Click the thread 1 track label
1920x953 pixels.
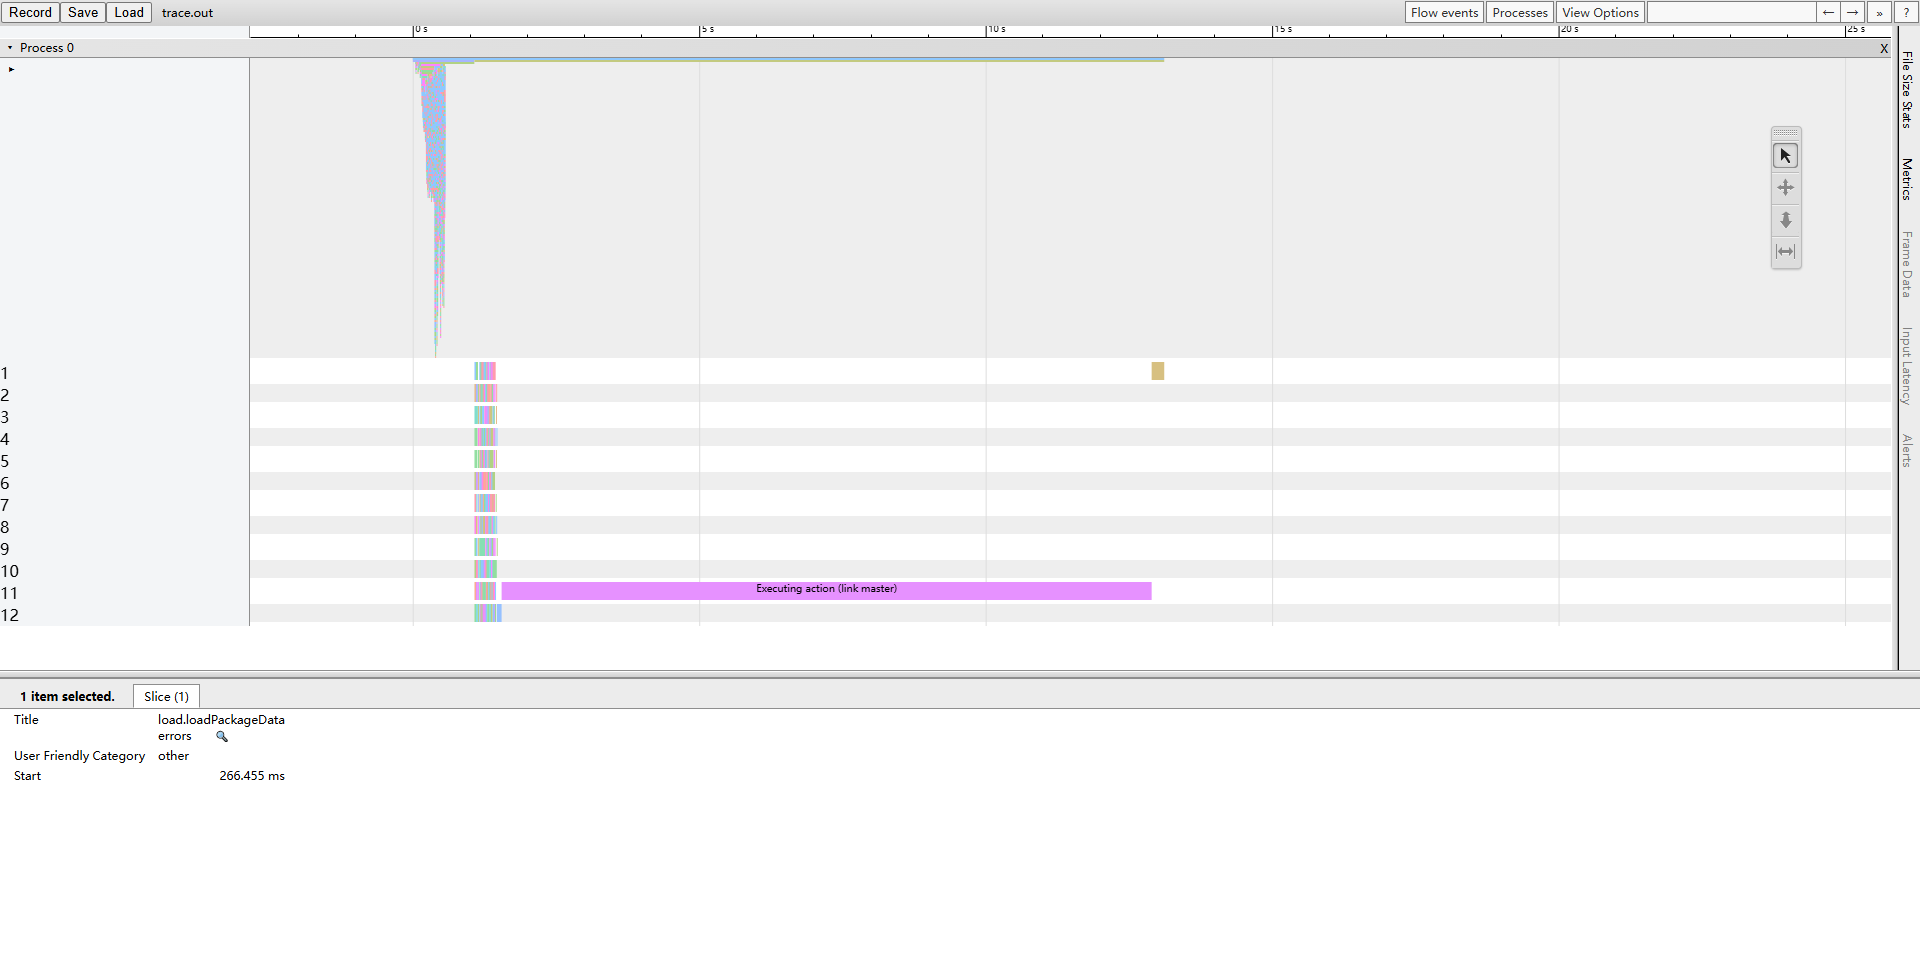(5, 373)
